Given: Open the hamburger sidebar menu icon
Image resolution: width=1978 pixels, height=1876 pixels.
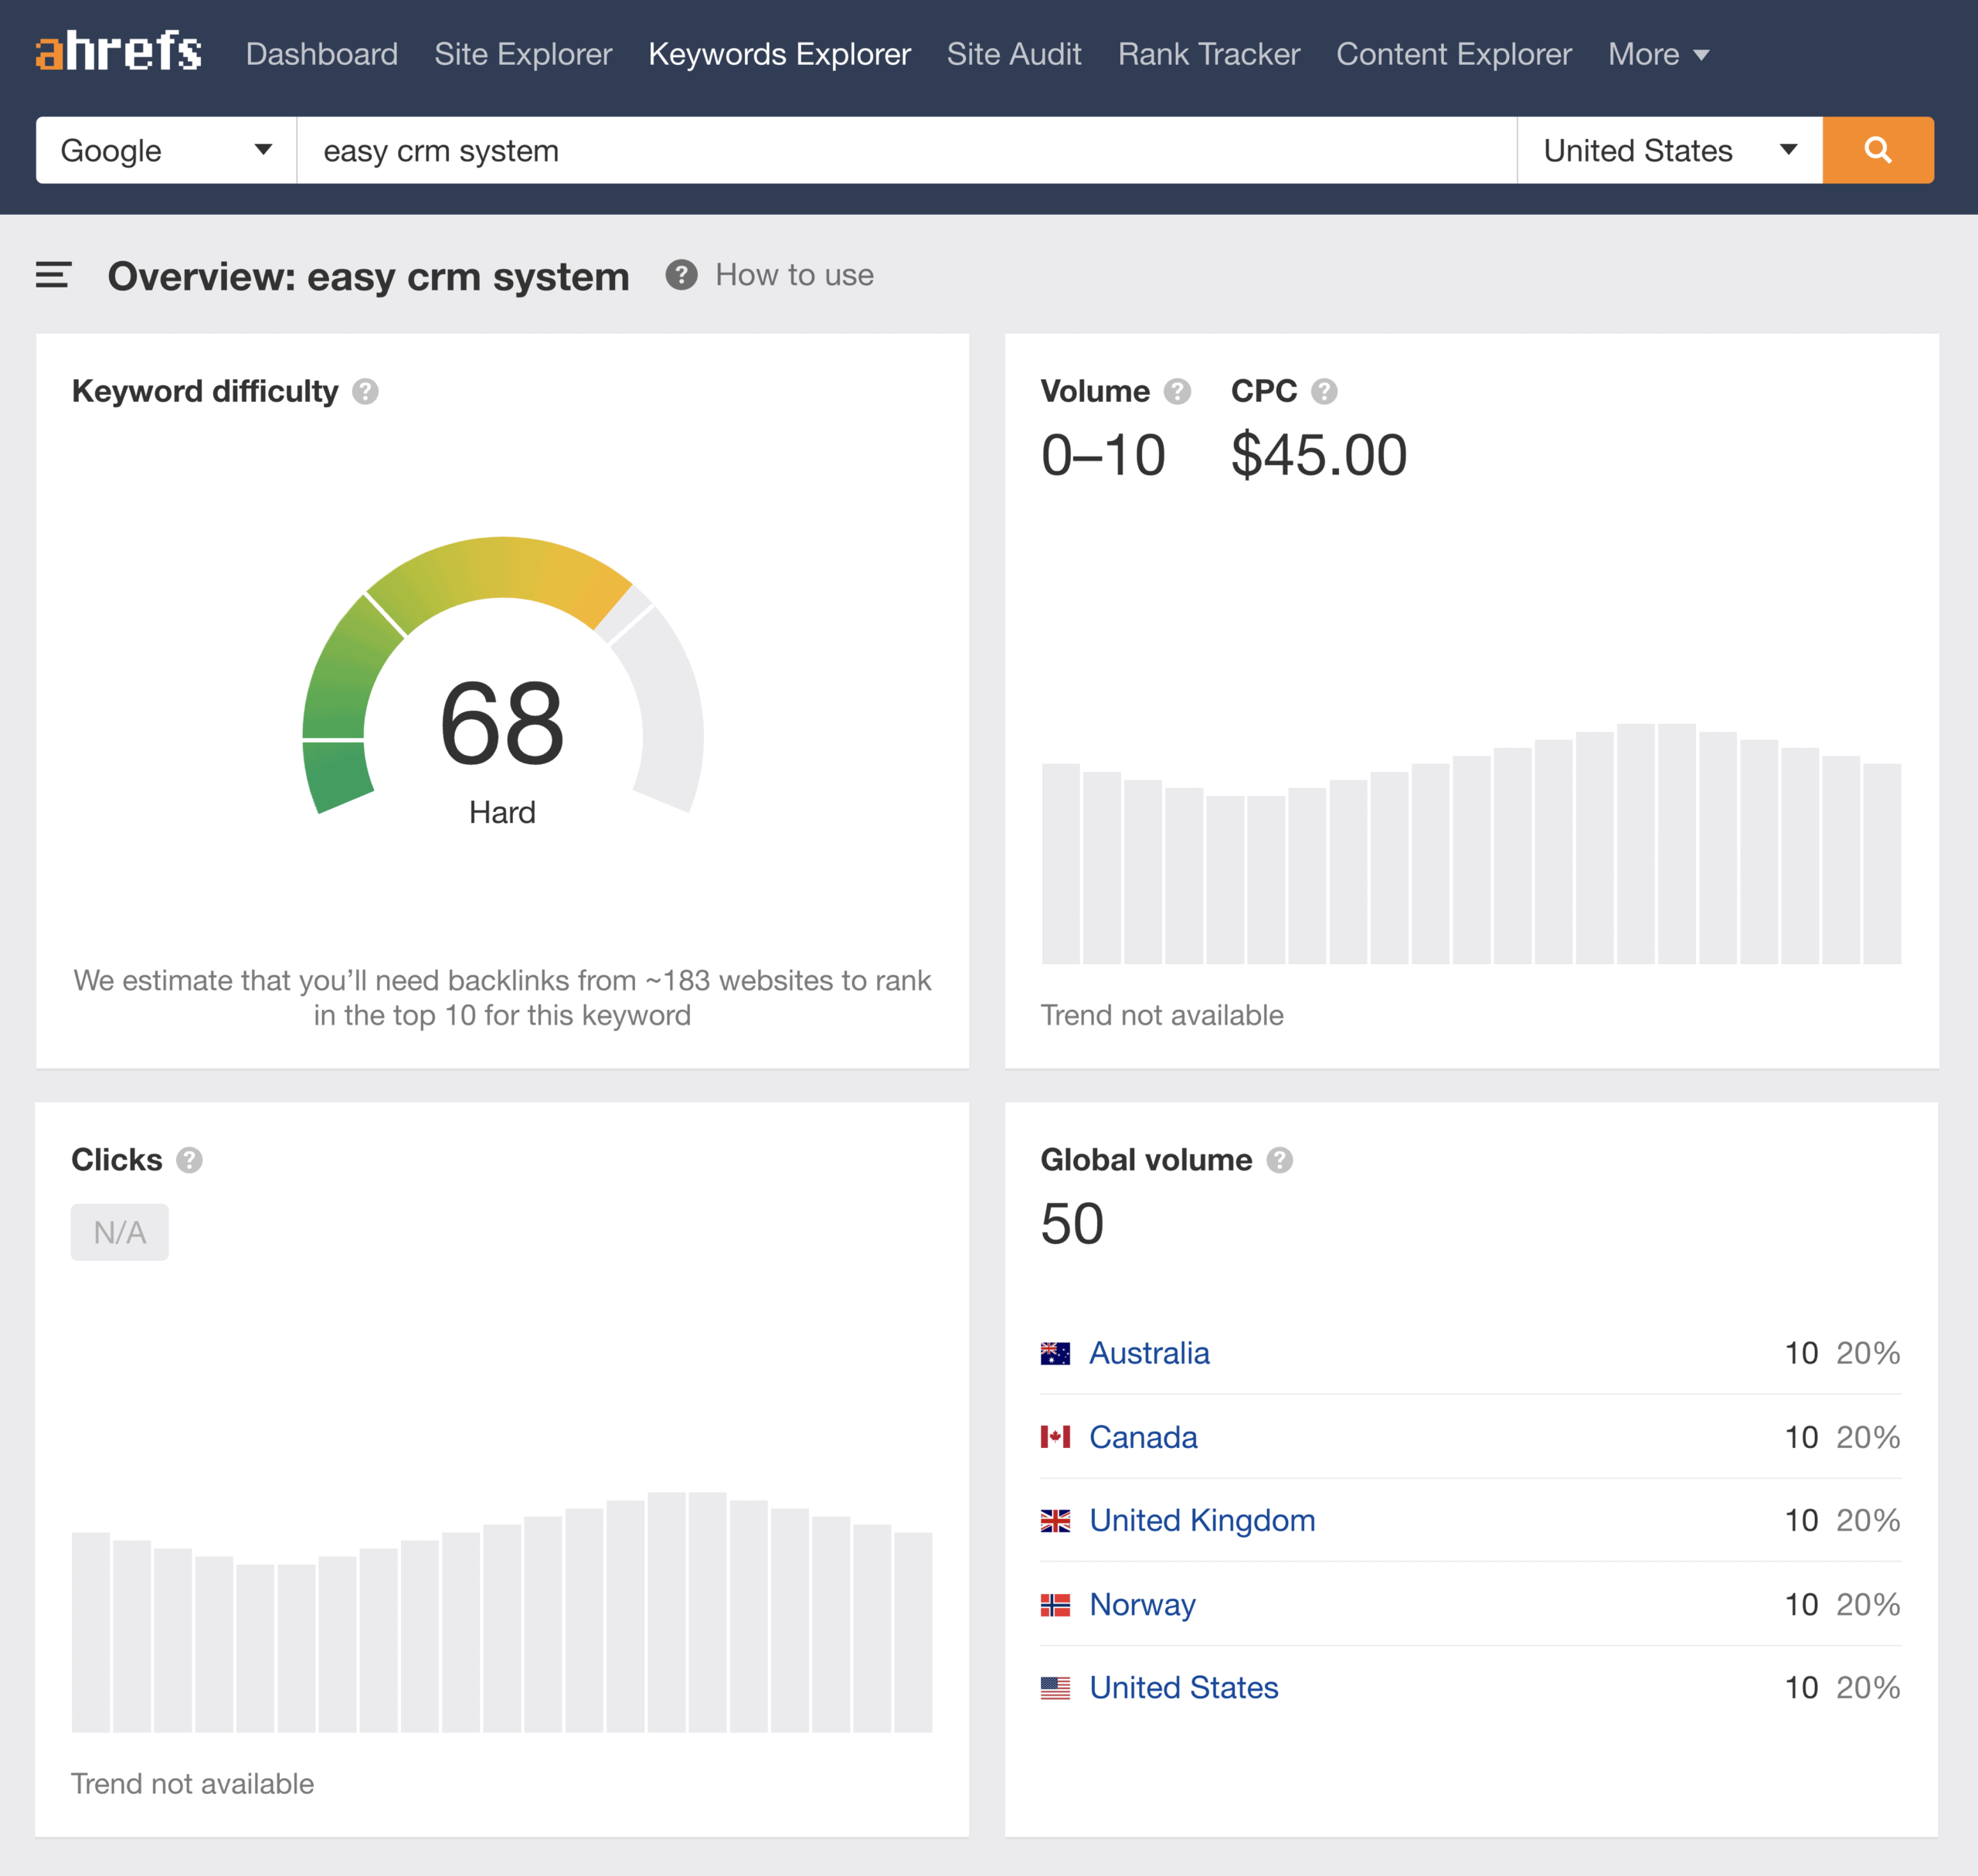Looking at the screenshot, I should 53,275.
